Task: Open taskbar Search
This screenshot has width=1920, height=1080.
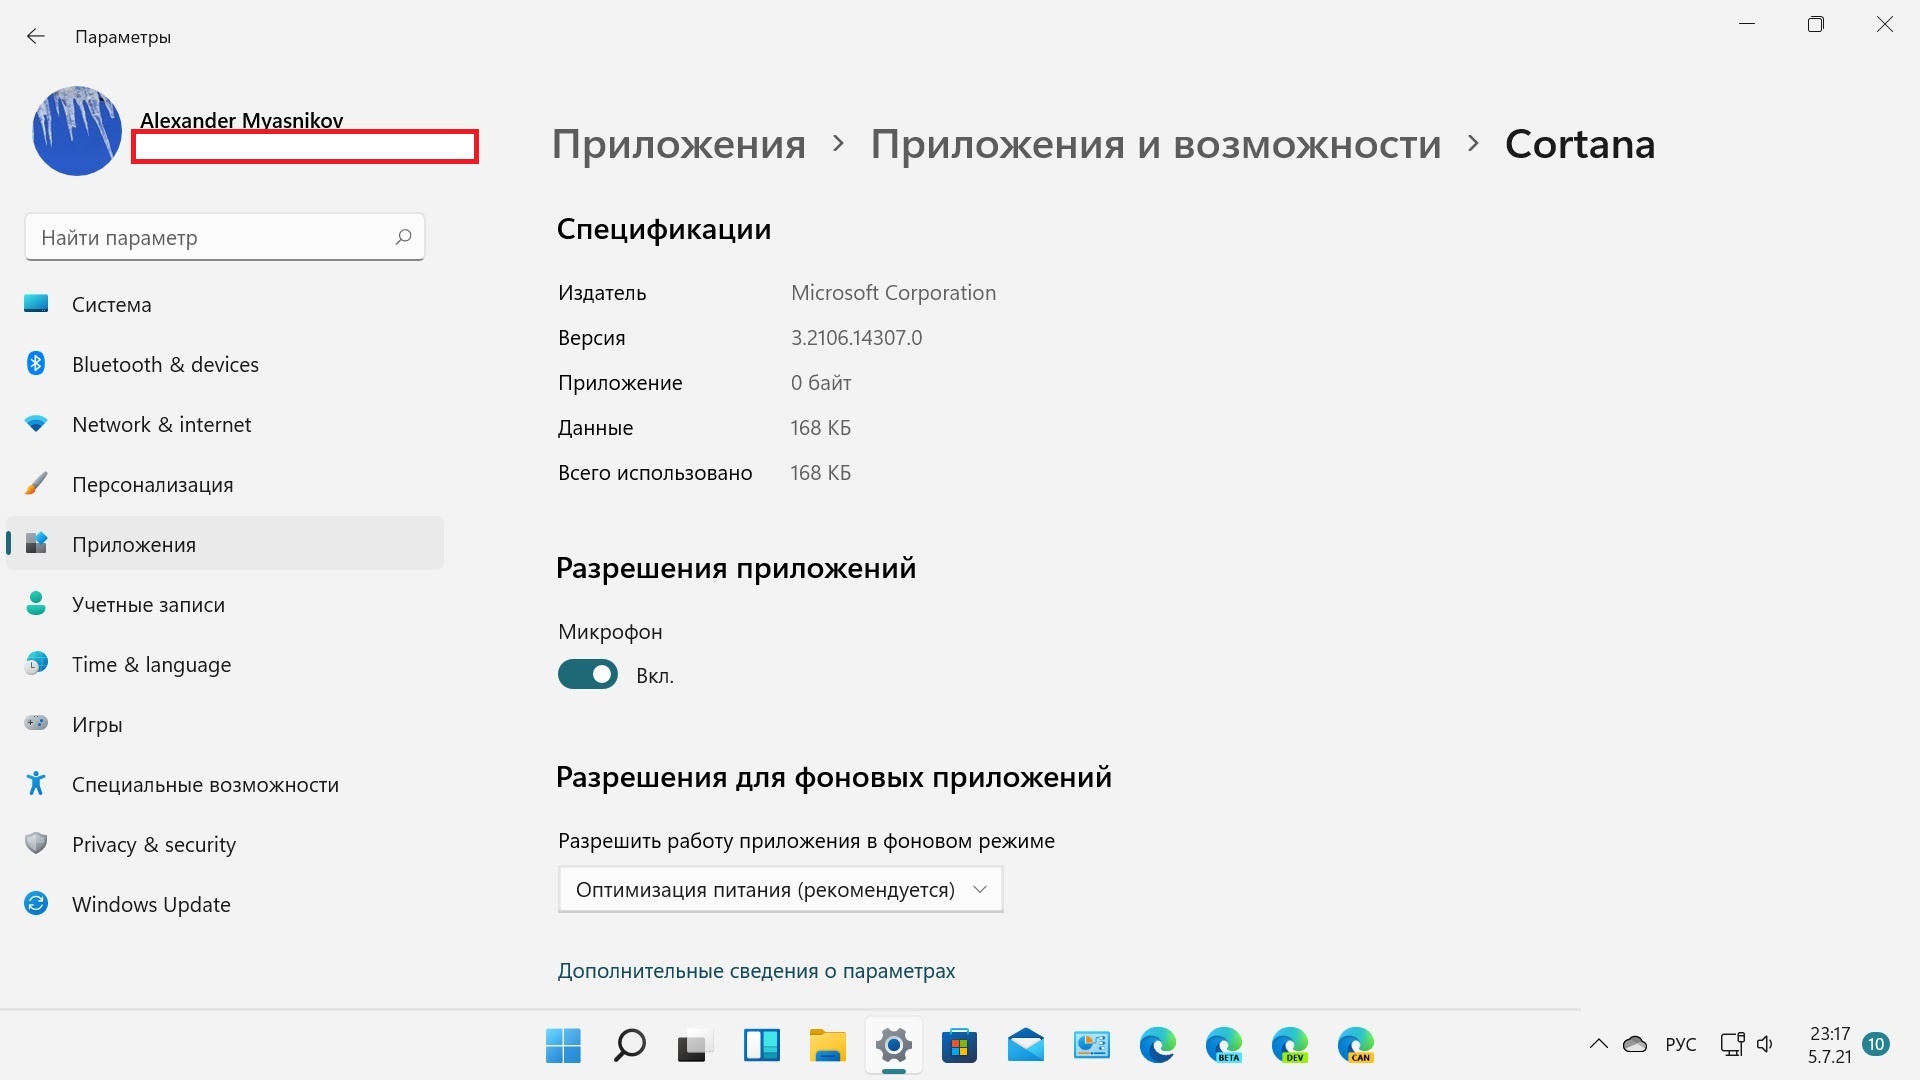Action: [629, 1046]
